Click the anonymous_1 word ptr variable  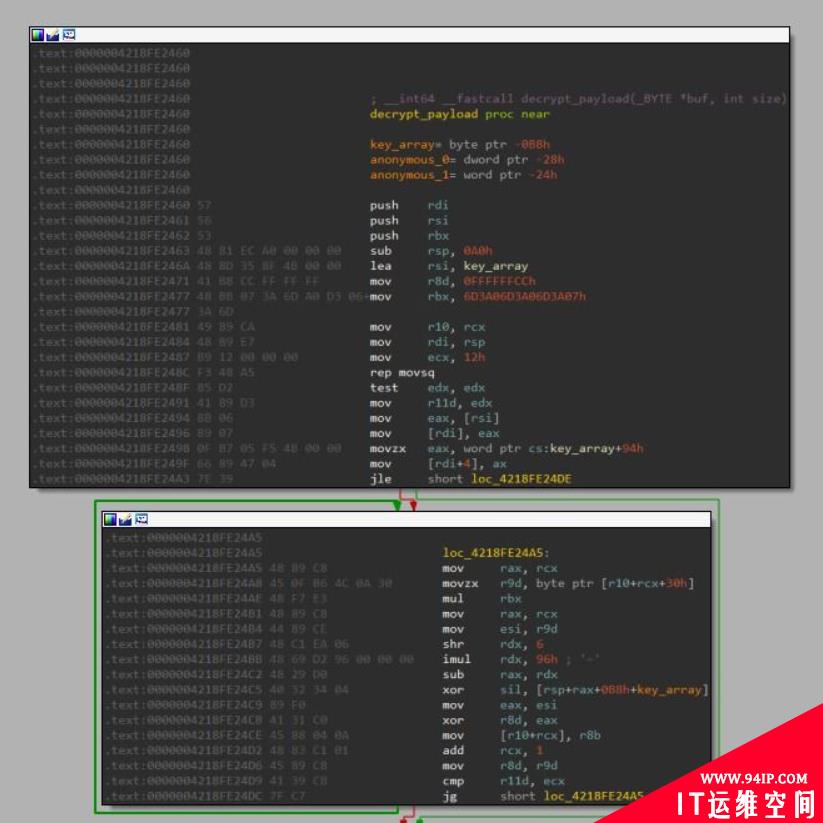(463, 175)
